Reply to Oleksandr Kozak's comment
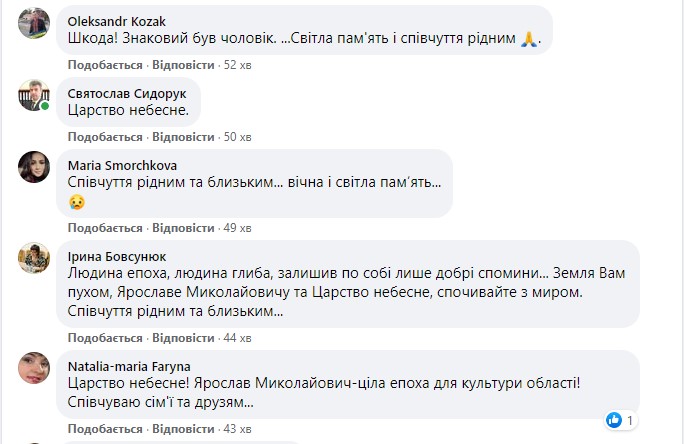 tap(183, 64)
